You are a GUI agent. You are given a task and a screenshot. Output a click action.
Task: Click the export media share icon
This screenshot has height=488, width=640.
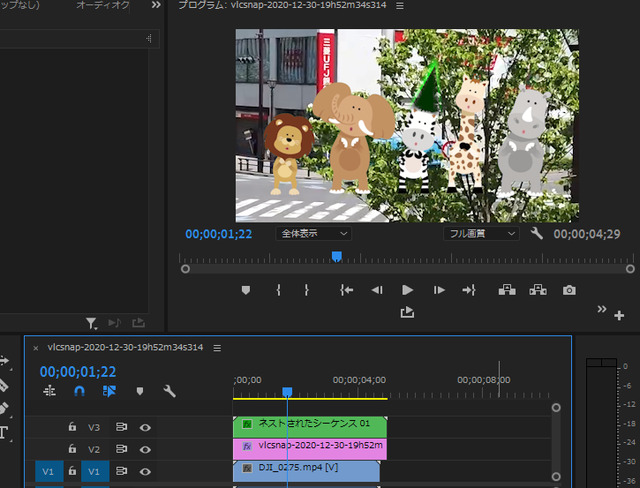[407, 312]
